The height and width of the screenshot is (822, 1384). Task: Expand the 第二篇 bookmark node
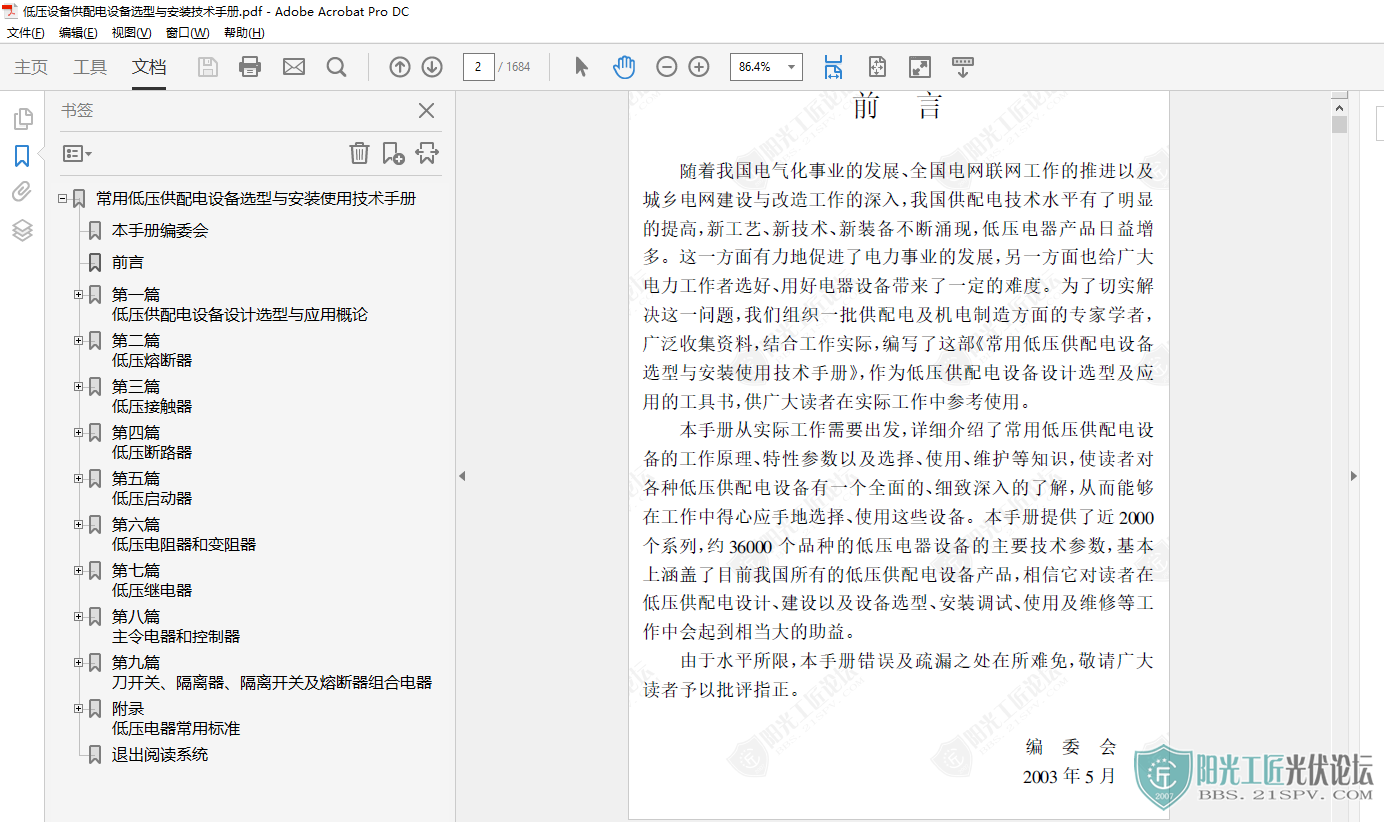tap(78, 340)
